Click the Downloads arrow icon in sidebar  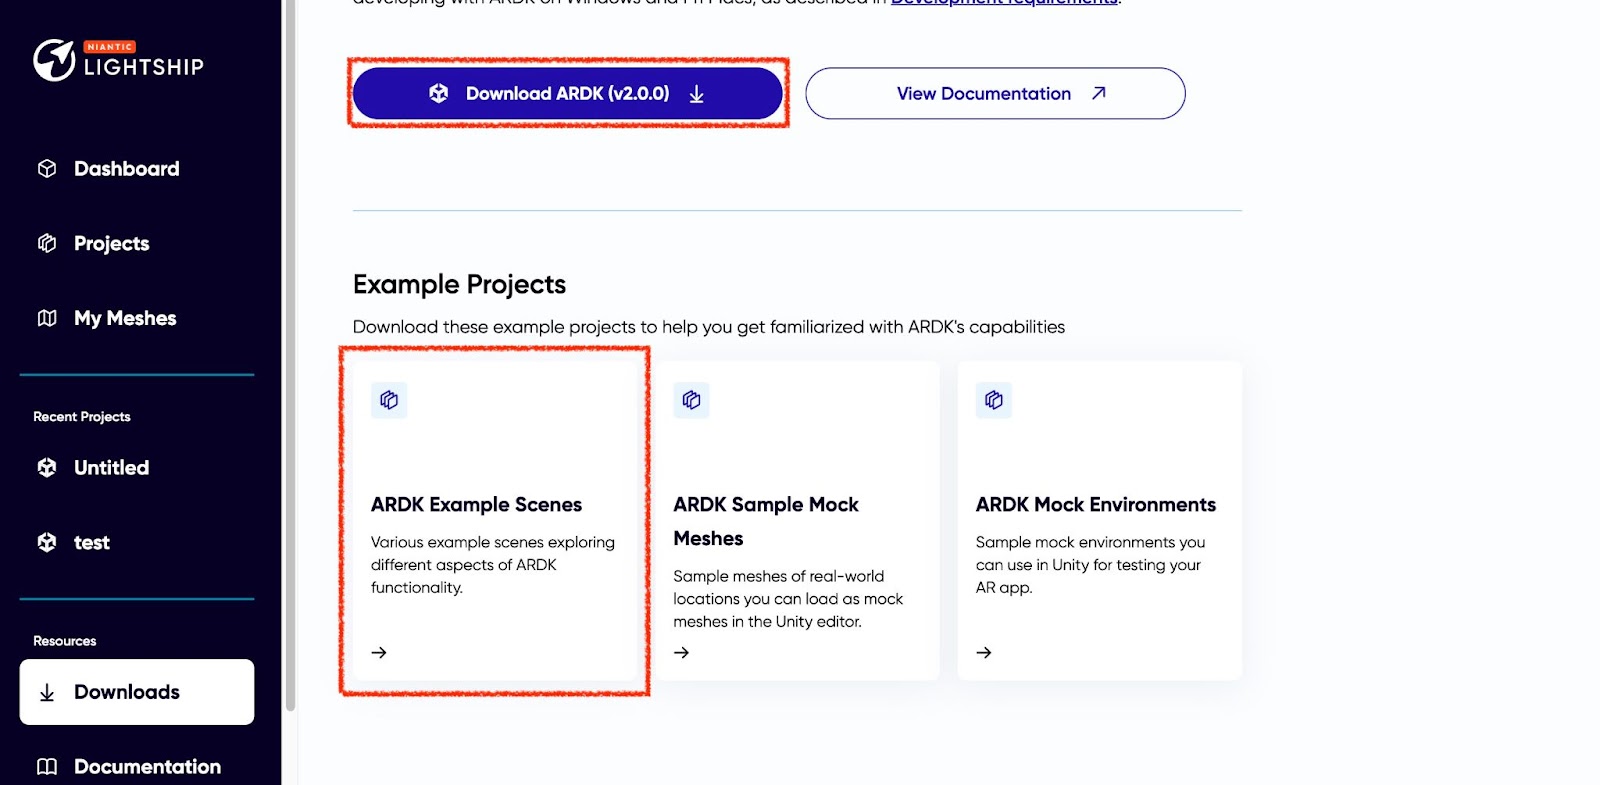tap(47, 692)
